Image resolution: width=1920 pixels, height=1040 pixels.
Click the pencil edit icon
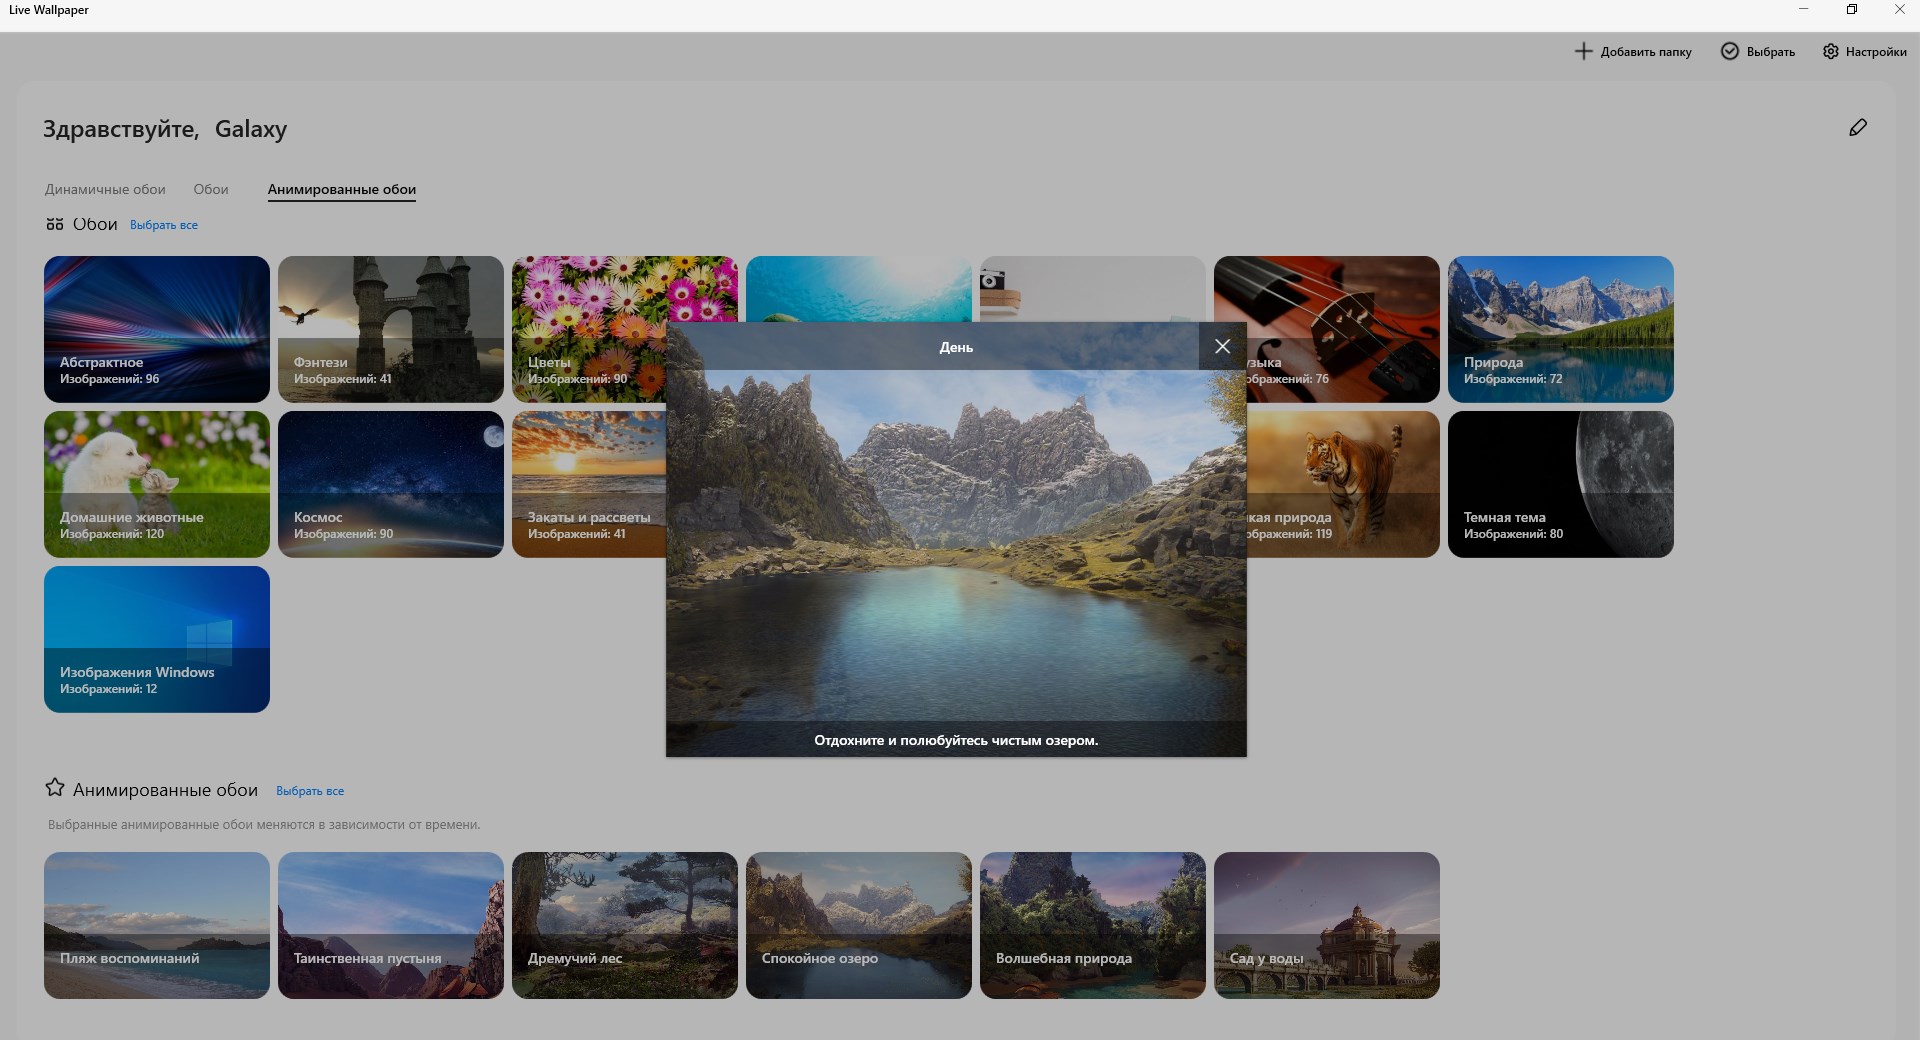pos(1858,127)
